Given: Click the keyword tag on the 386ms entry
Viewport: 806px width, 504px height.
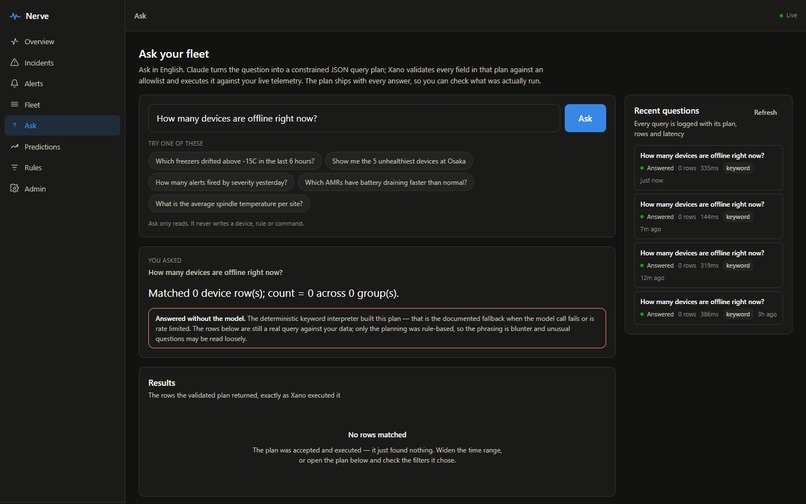Looking at the screenshot, I should pyautogui.click(x=738, y=314).
